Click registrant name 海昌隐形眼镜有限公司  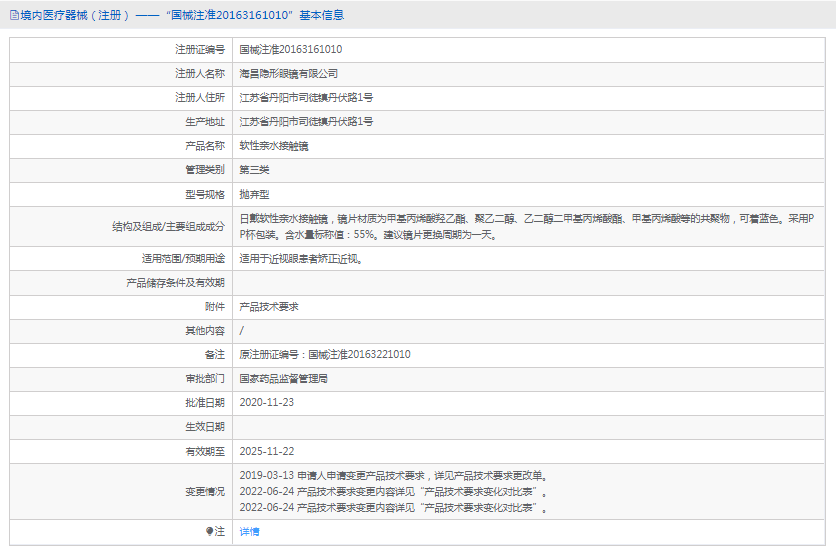[288, 73]
